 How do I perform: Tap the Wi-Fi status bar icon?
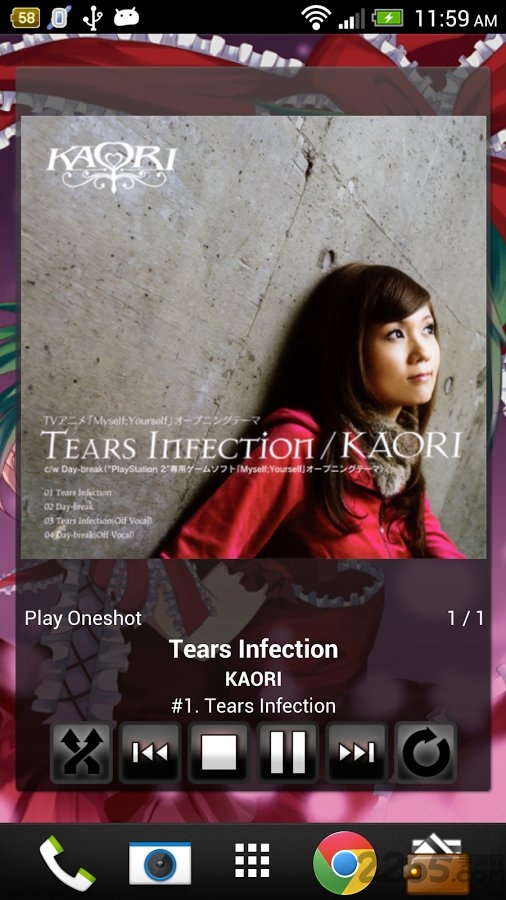pyautogui.click(x=316, y=18)
